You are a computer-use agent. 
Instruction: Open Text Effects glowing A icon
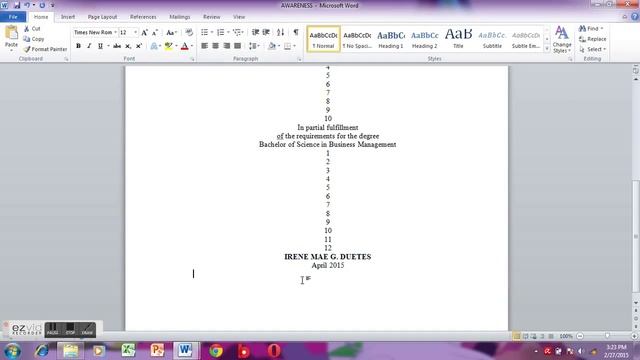coord(154,46)
